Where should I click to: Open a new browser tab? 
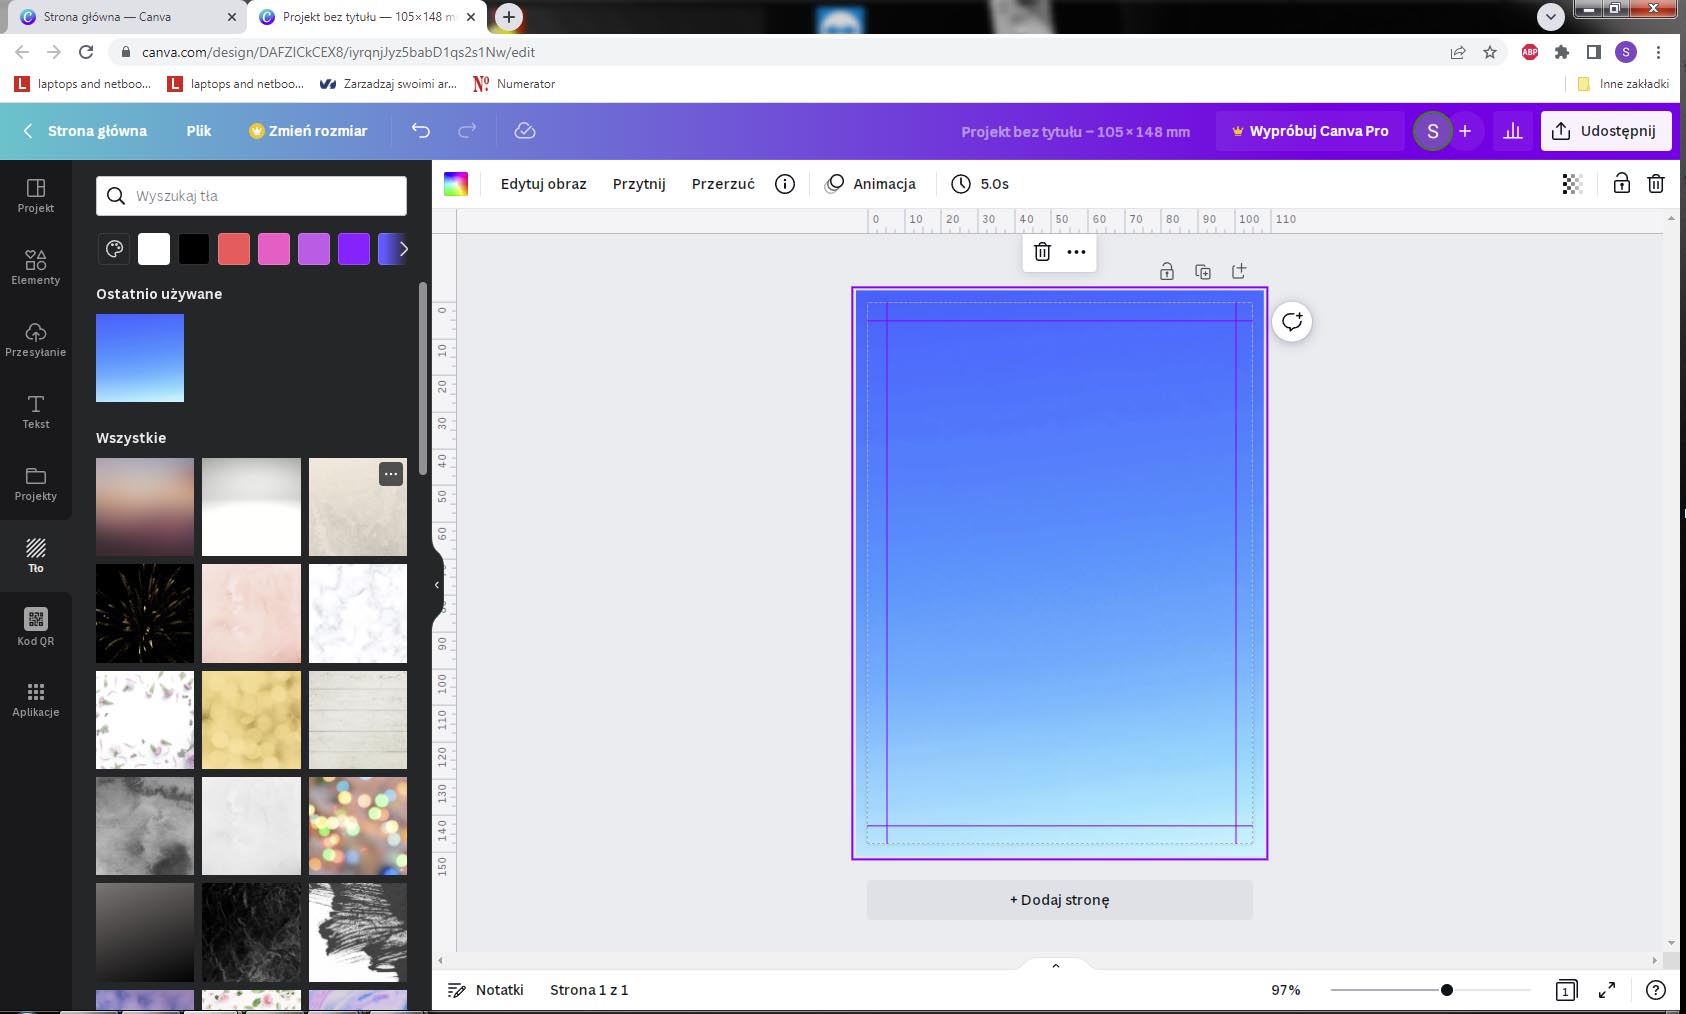click(x=509, y=17)
